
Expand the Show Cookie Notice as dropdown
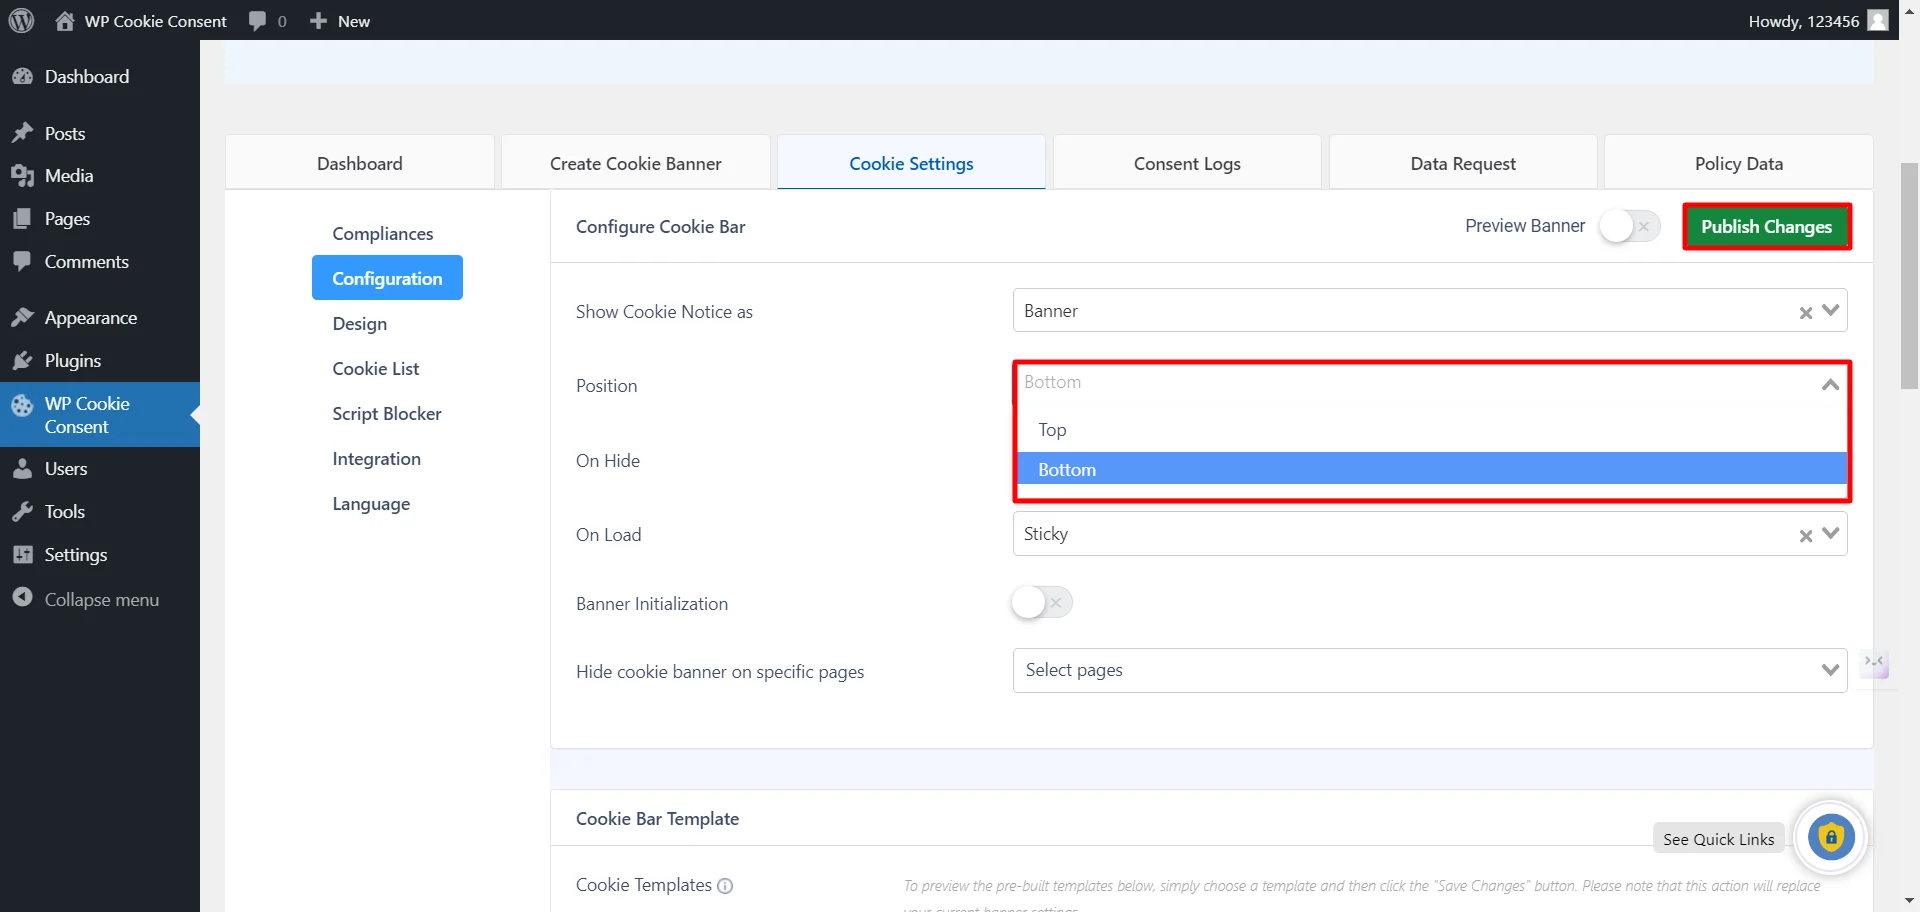(x=1830, y=311)
